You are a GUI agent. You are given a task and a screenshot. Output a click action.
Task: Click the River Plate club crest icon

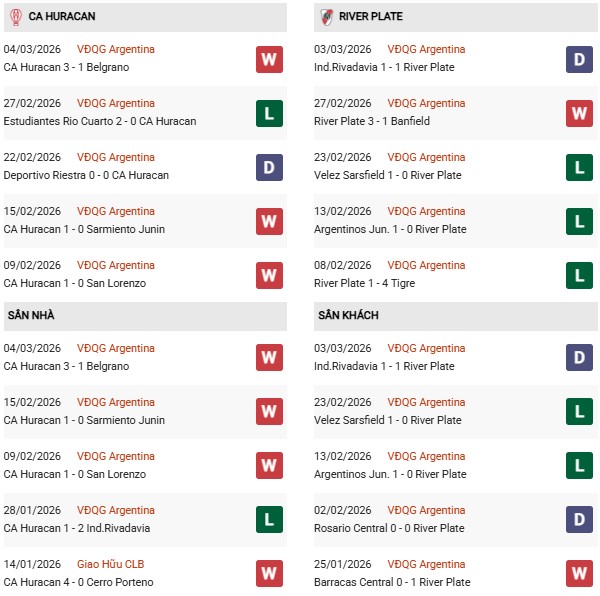coord(326,16)
